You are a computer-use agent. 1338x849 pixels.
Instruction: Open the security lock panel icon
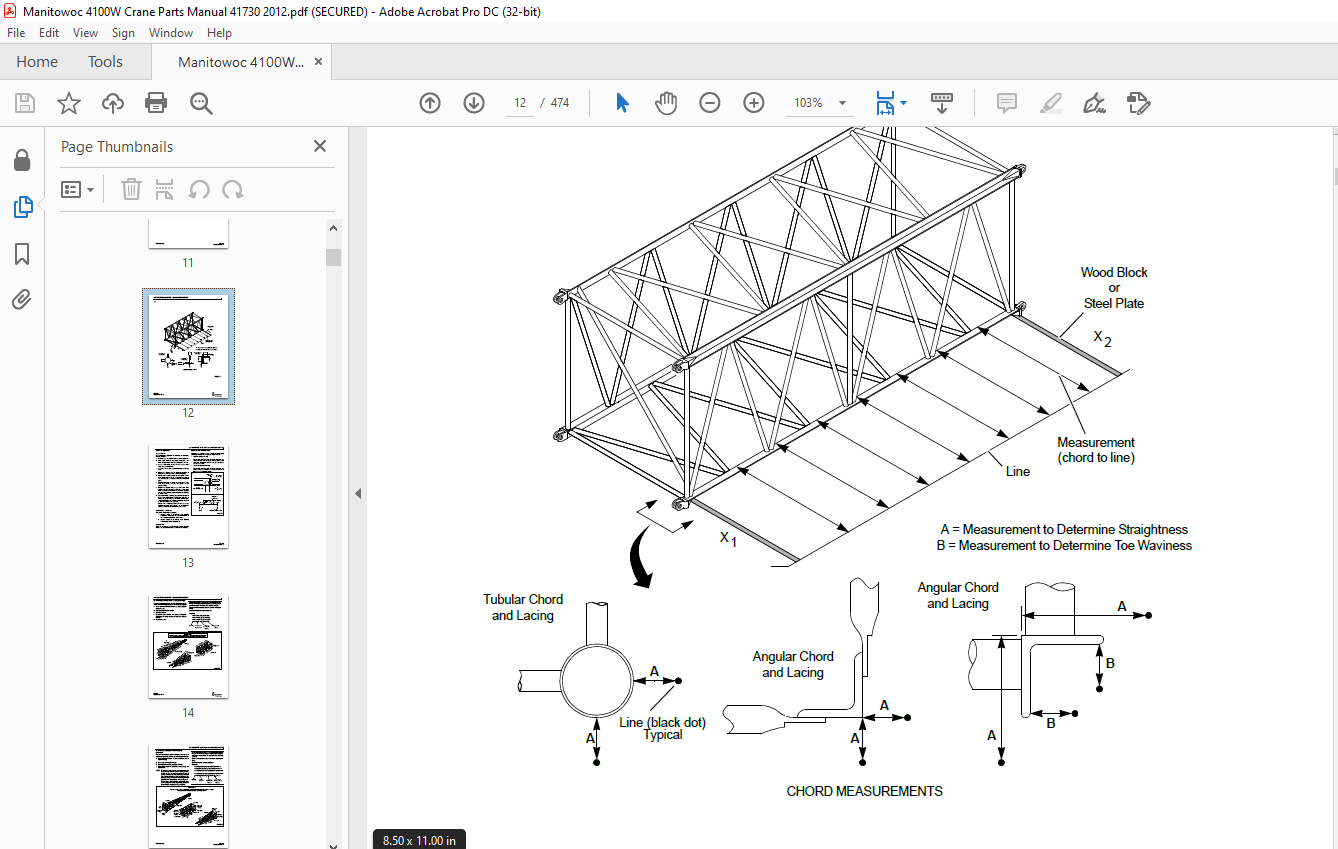(22, 160)
